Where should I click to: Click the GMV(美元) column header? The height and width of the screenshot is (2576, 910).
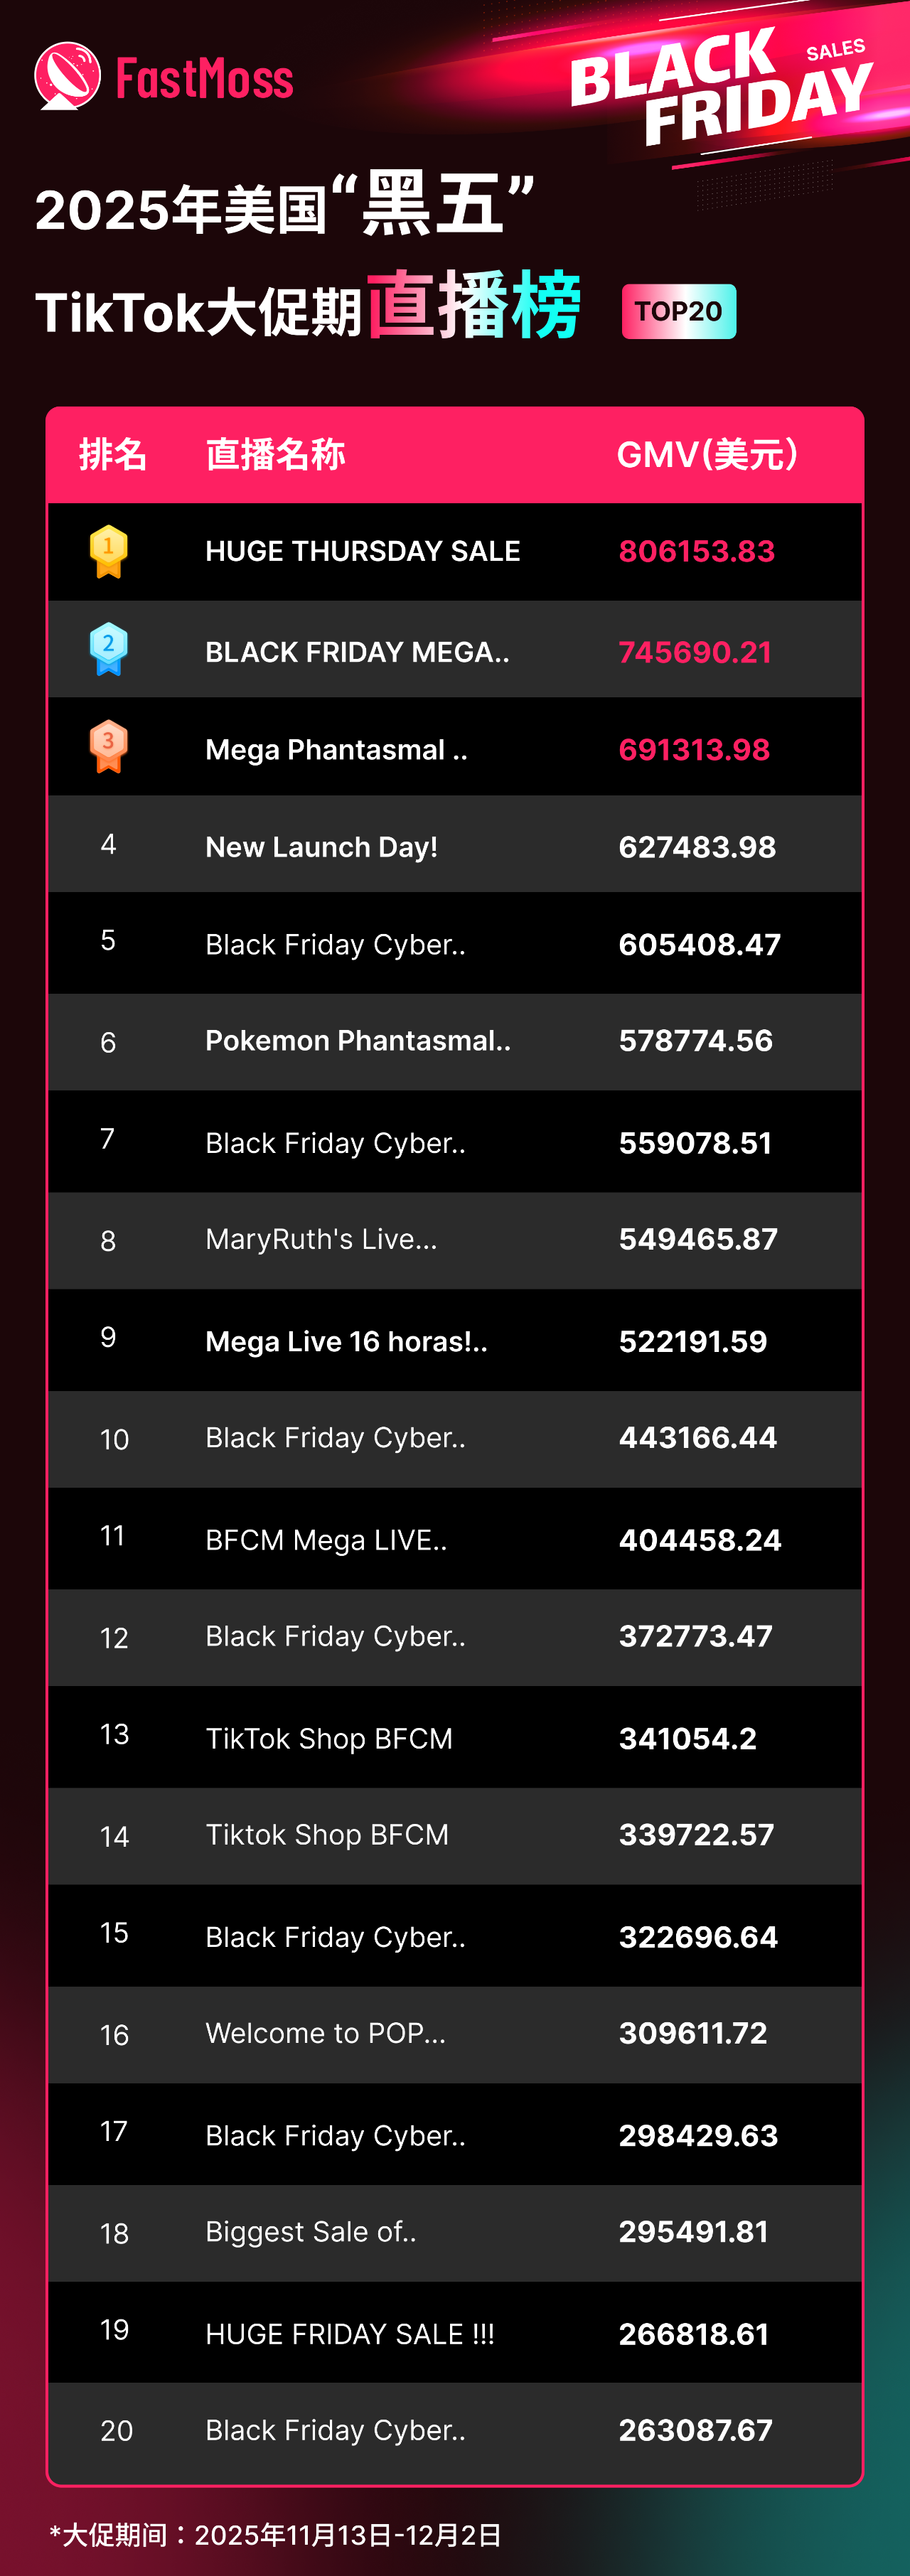click(x=707, y=455)
